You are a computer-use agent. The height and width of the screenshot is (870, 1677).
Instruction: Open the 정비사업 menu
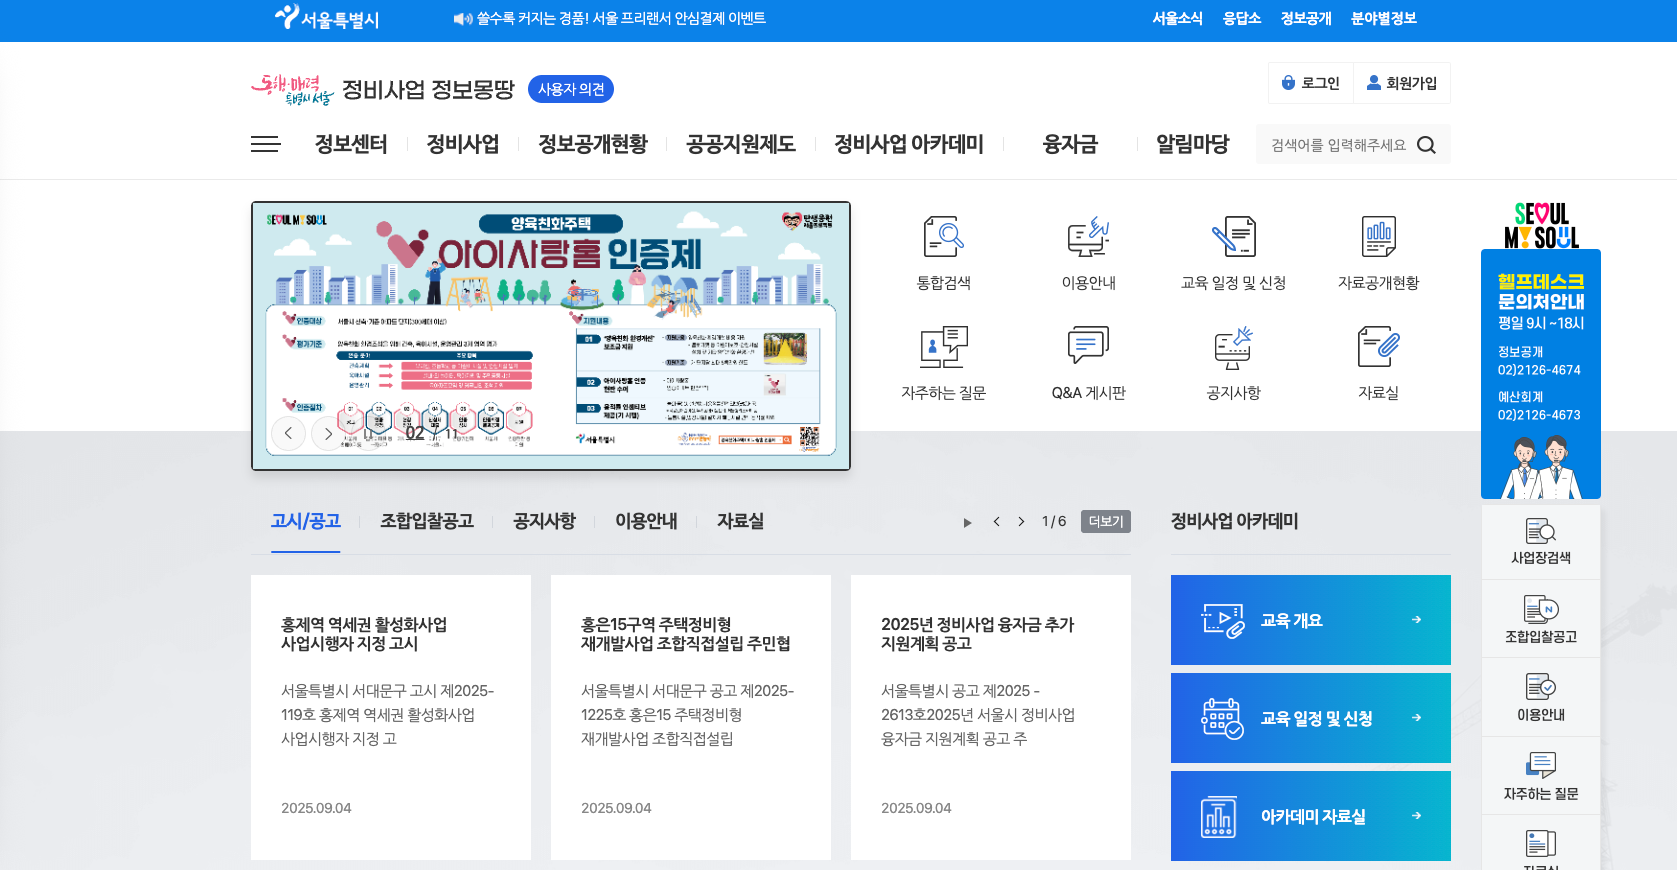click(x=463, y=144)
